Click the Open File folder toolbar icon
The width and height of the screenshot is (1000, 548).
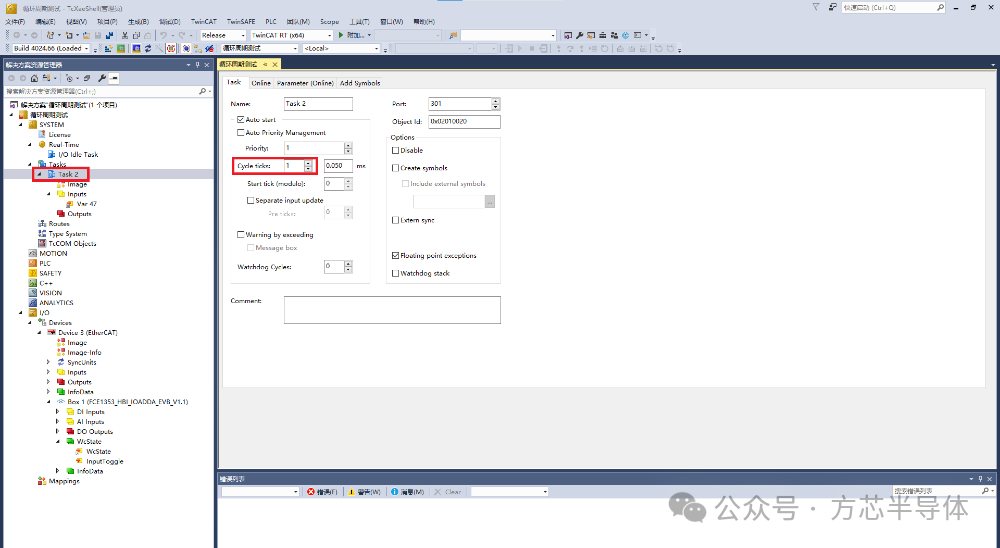(86, 35)
